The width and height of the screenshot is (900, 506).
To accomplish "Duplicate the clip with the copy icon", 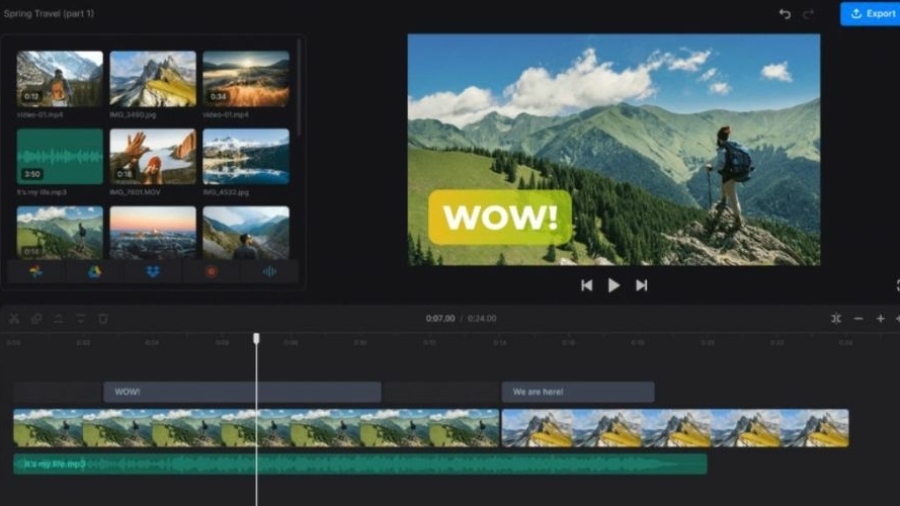I will click(37, 318).
